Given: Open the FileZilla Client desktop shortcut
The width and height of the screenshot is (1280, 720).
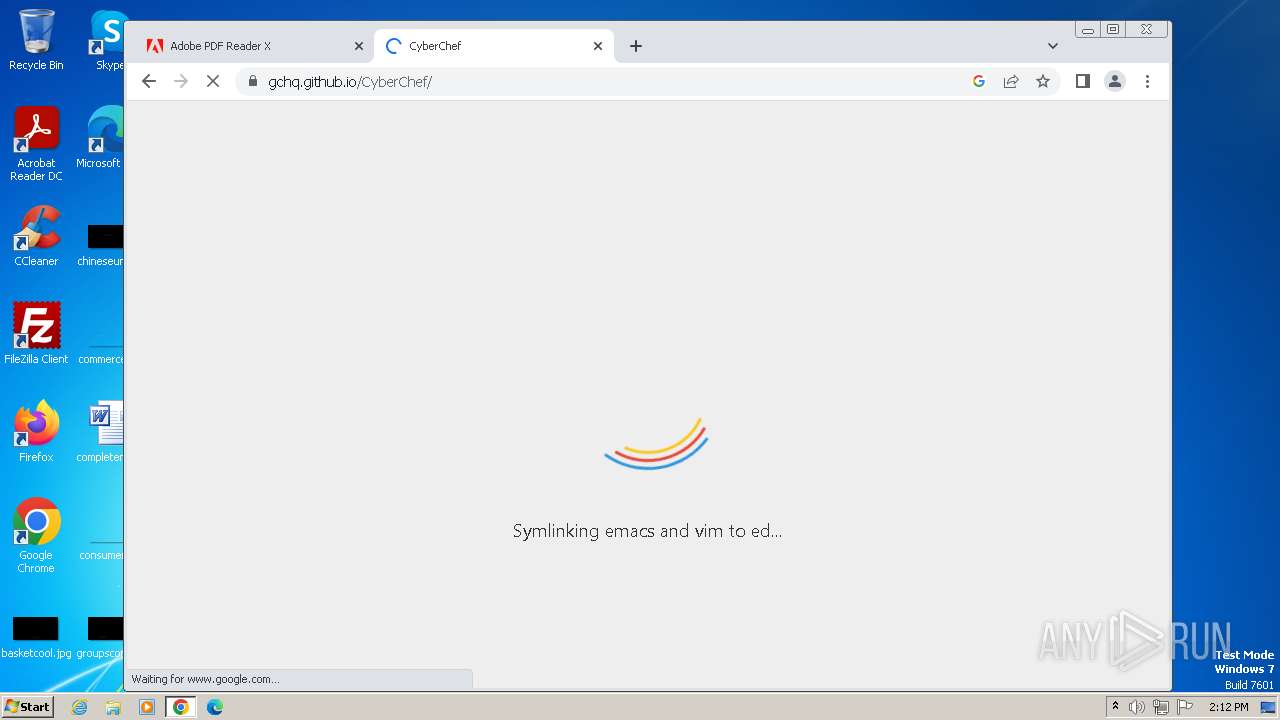Looking at the screenshot, I should point(36,333).
